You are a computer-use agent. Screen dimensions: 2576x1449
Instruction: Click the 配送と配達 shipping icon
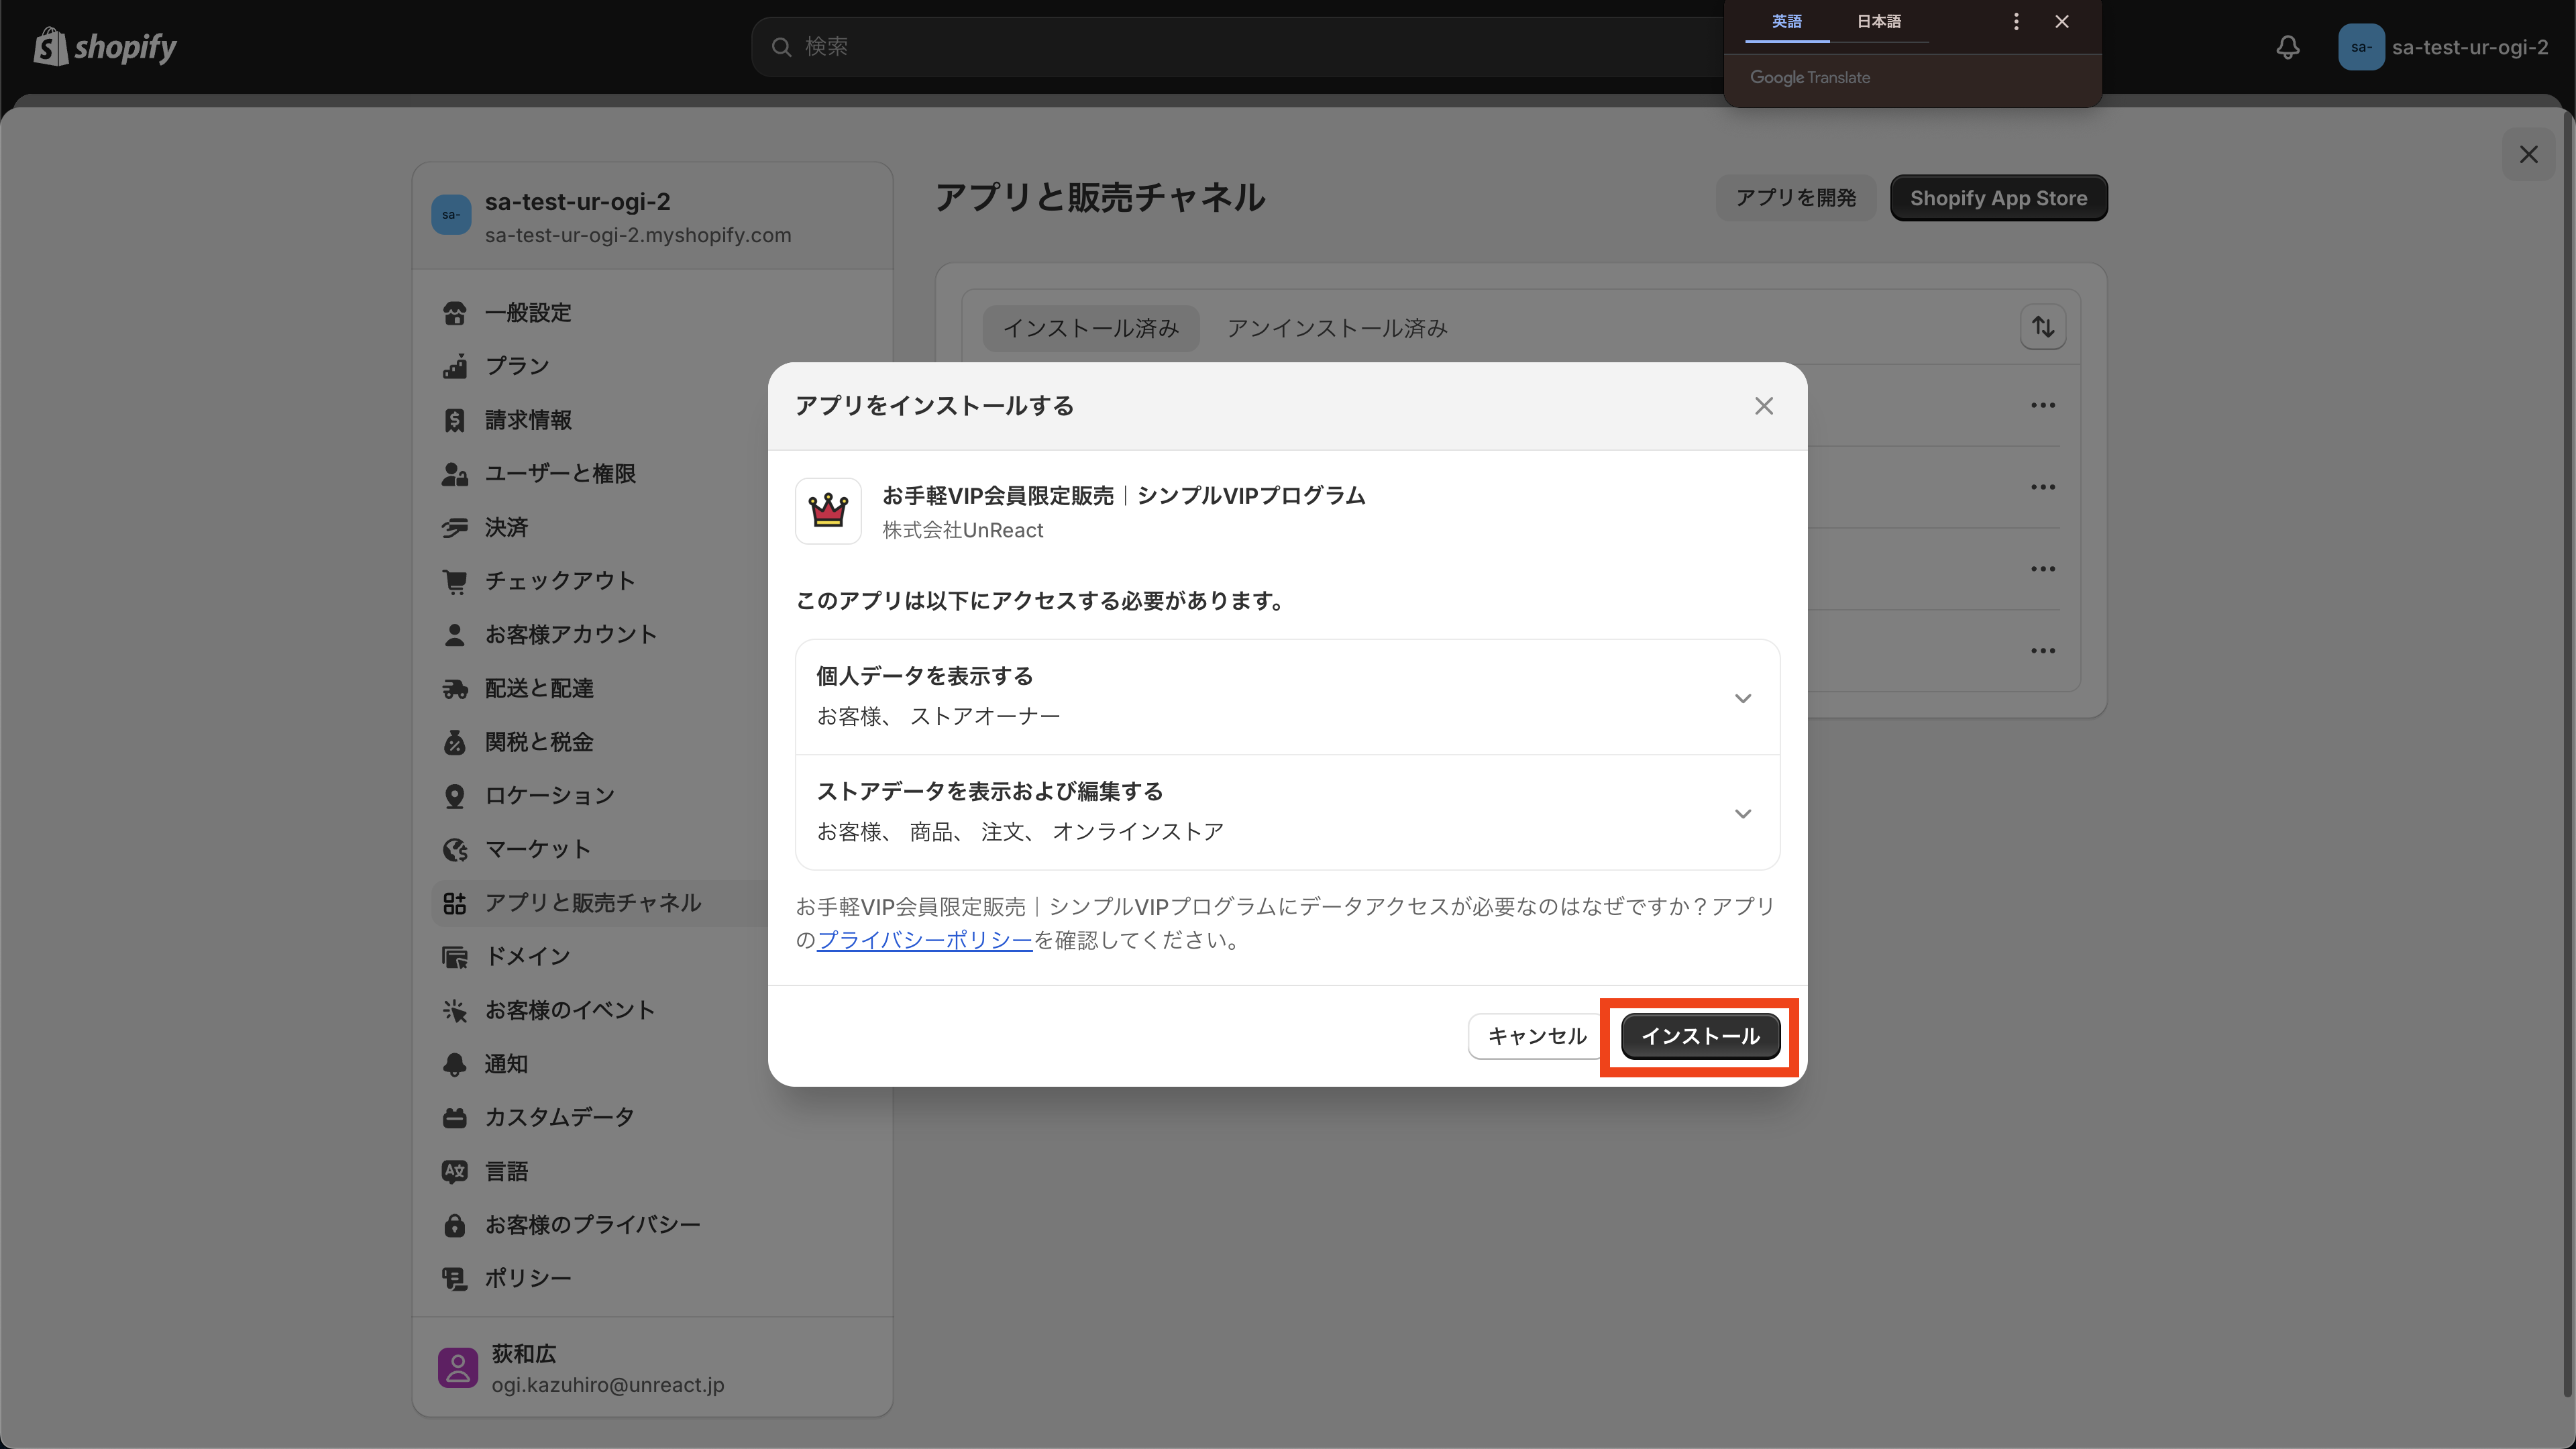point(455,688)
